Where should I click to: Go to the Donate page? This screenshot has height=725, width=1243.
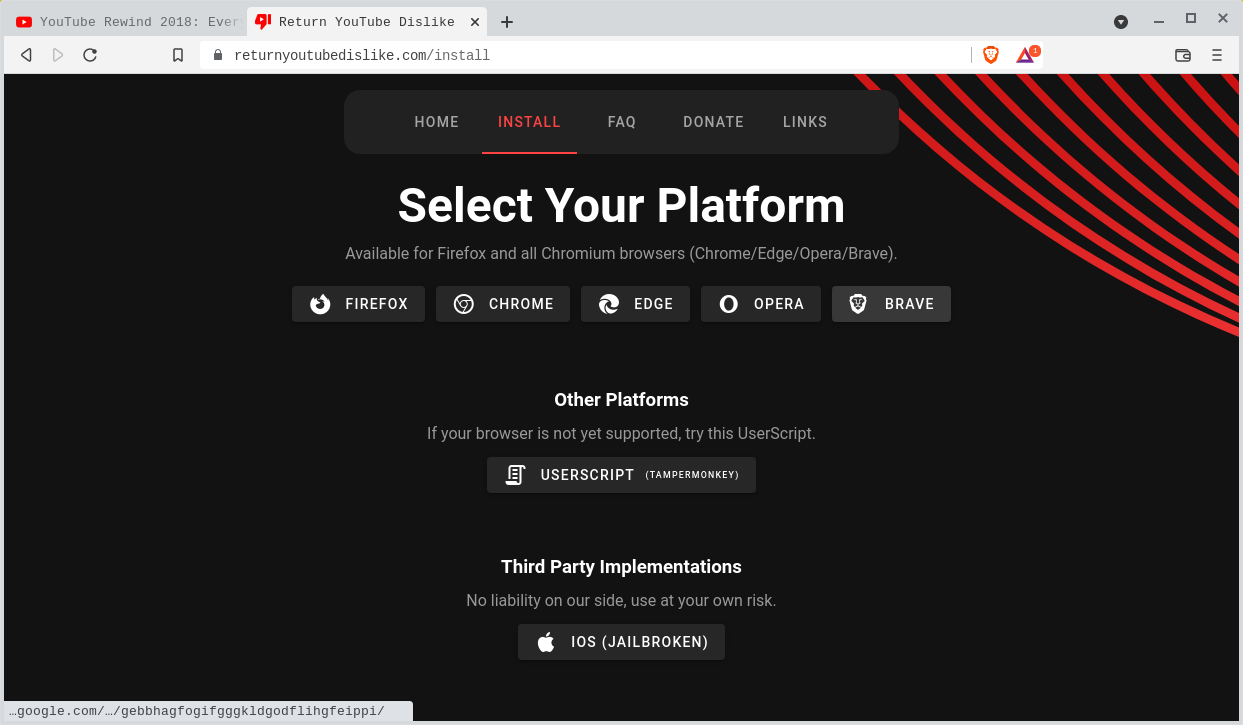pos(713,122)
